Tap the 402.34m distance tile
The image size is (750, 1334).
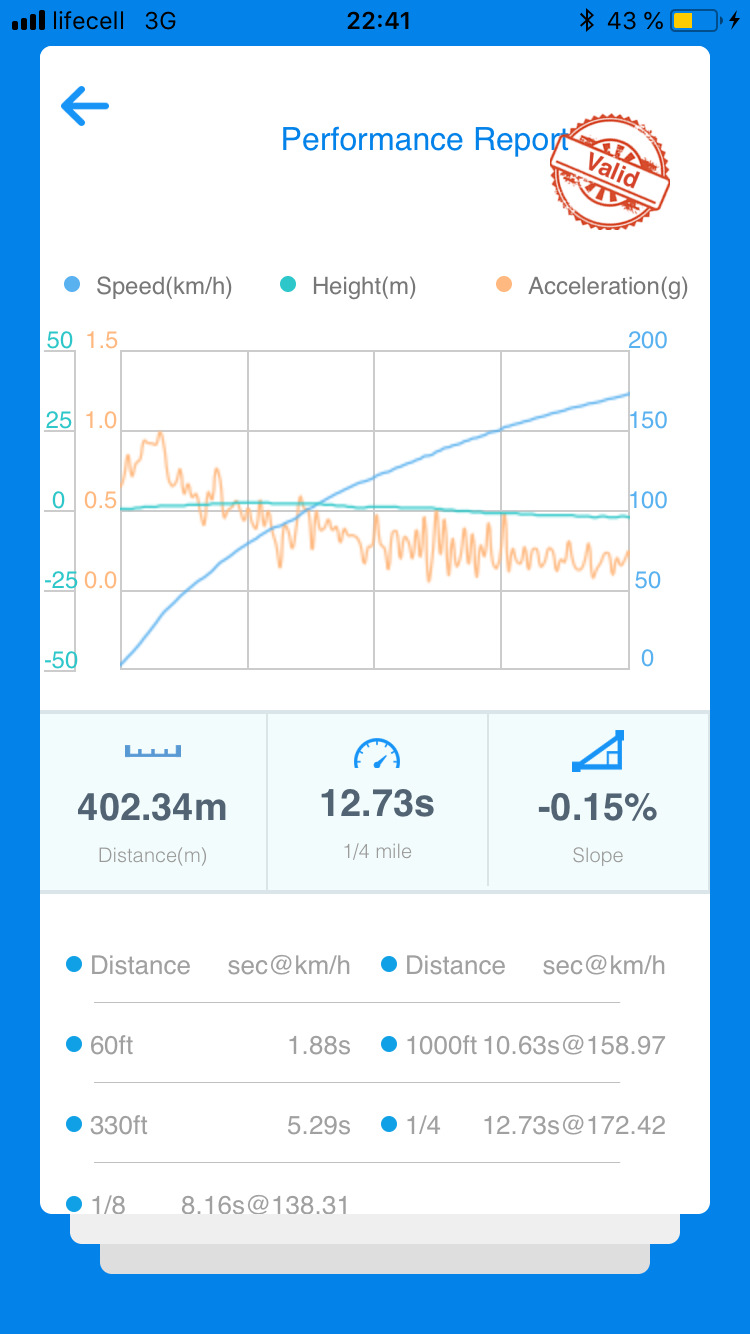pos(153,802)
